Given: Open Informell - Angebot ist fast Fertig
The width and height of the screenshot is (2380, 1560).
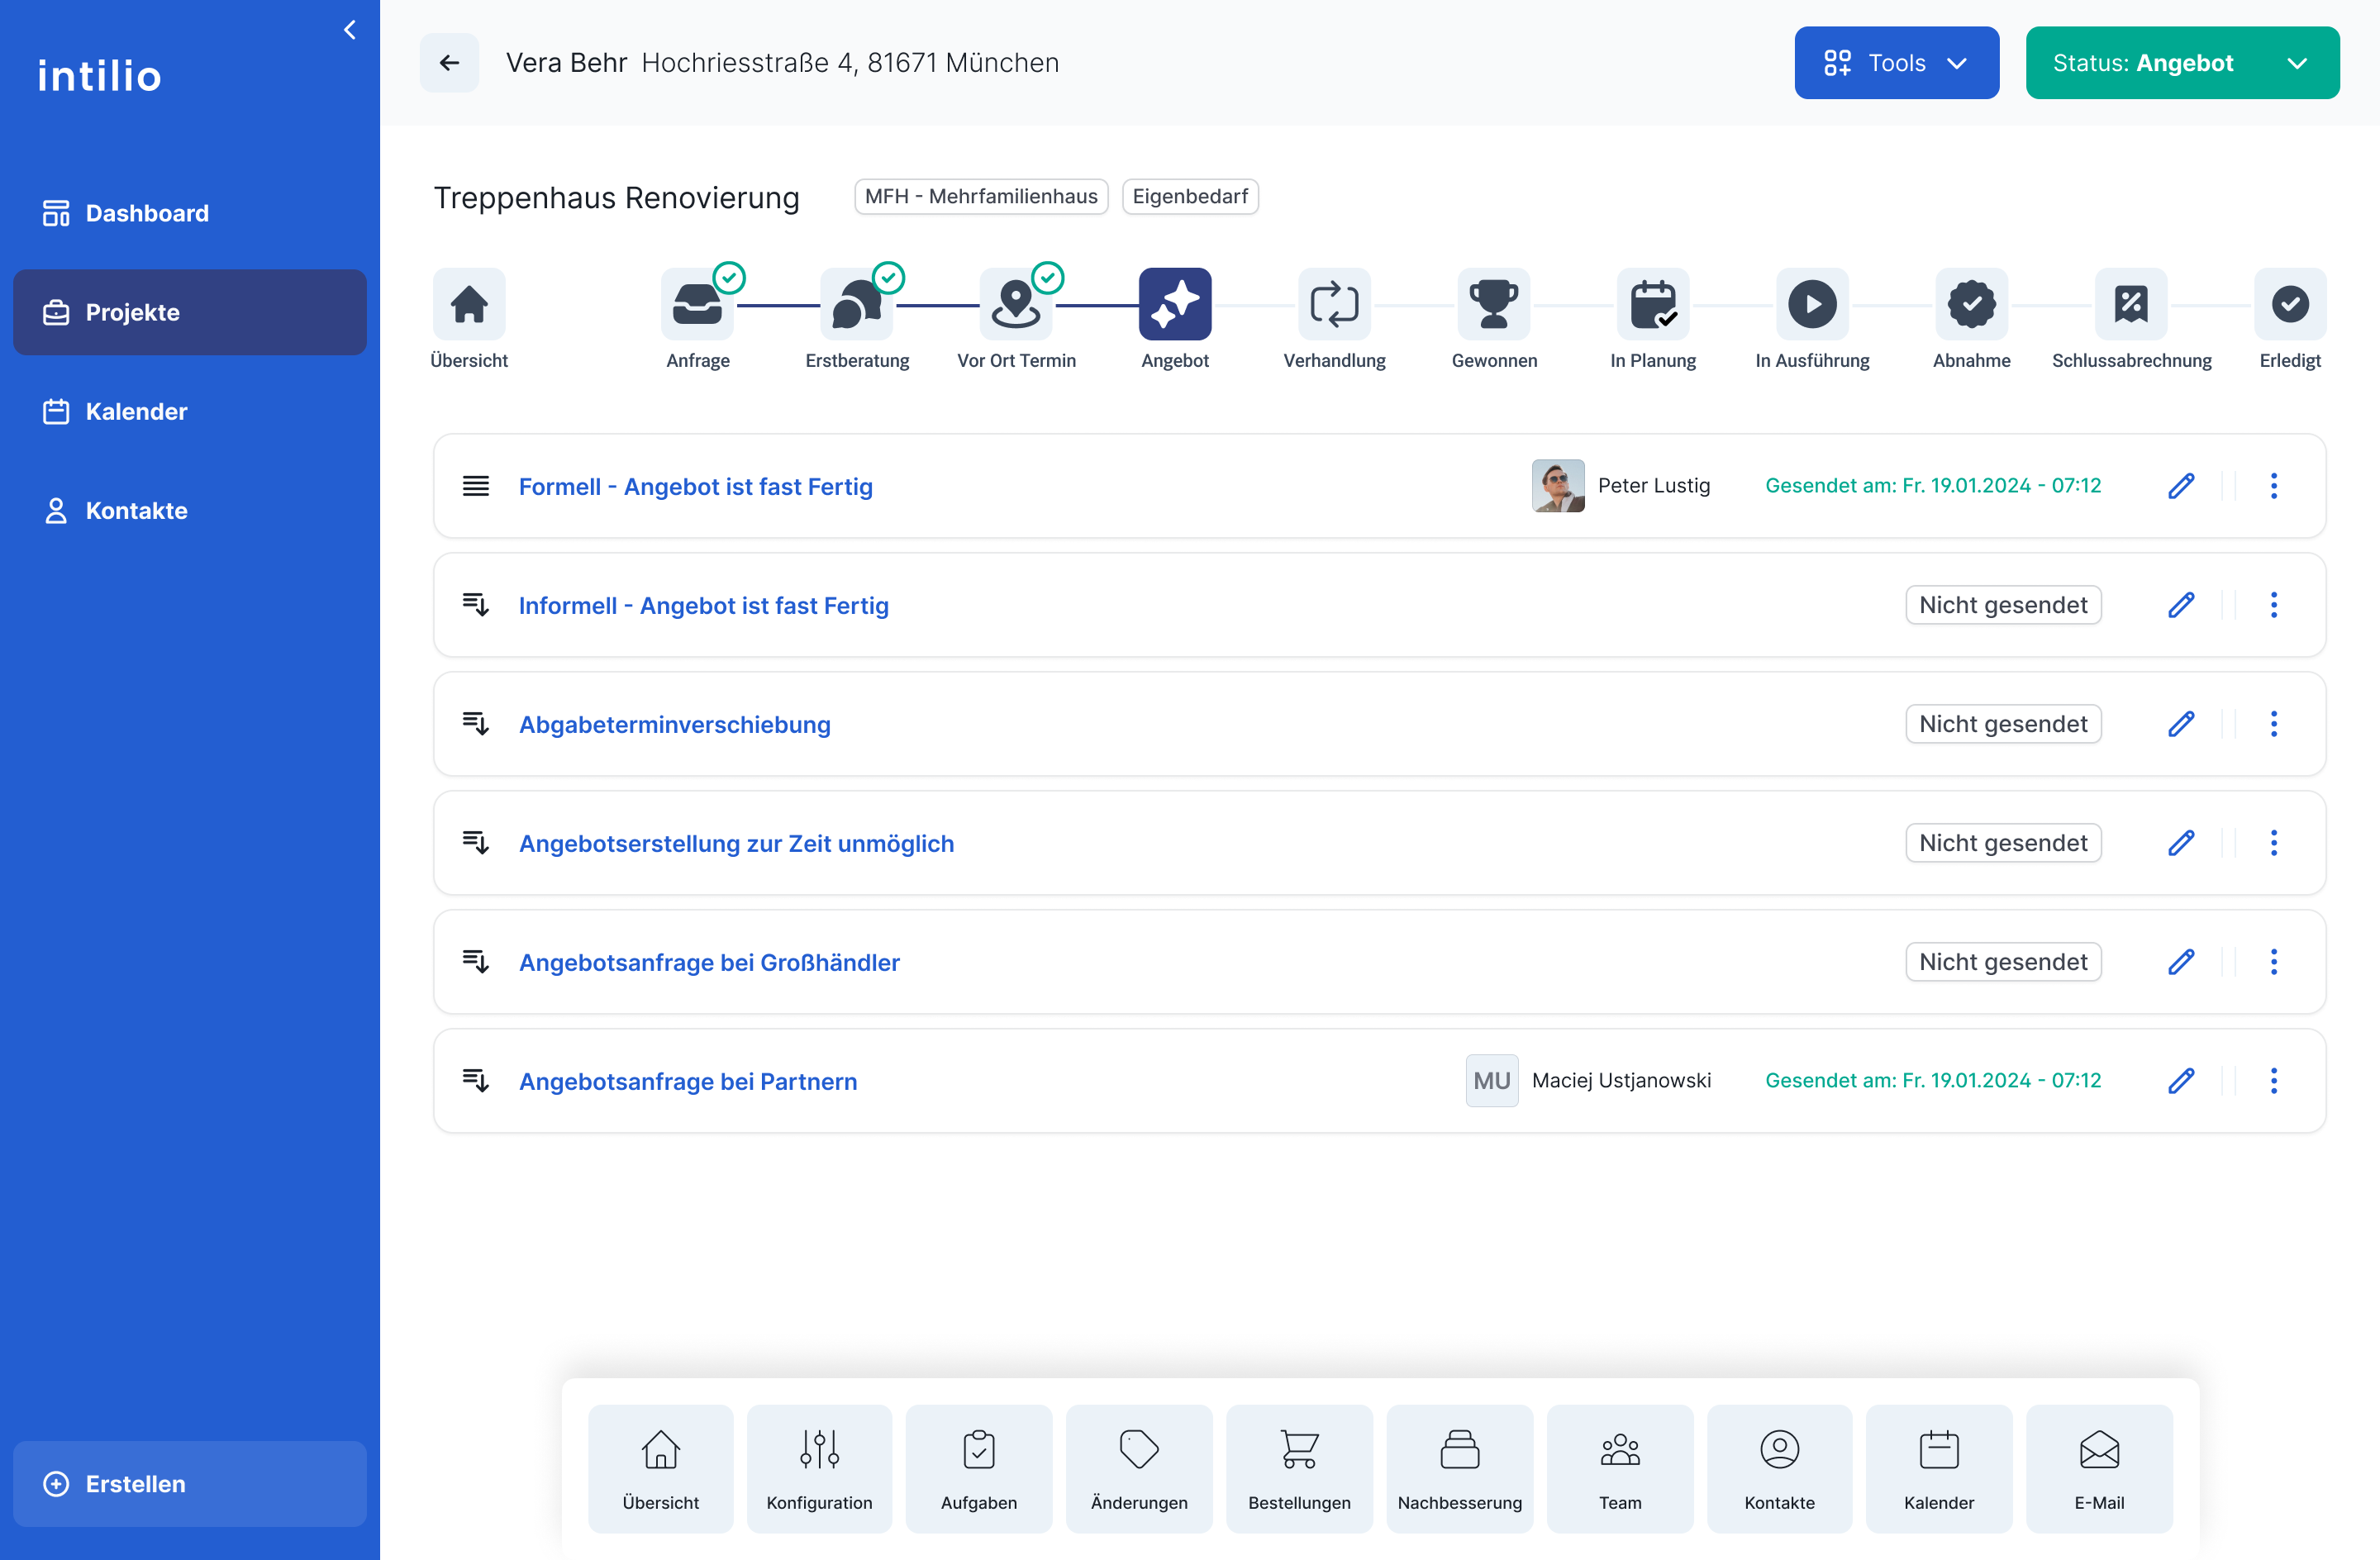Looking at the screenshot, I should 703,605.
